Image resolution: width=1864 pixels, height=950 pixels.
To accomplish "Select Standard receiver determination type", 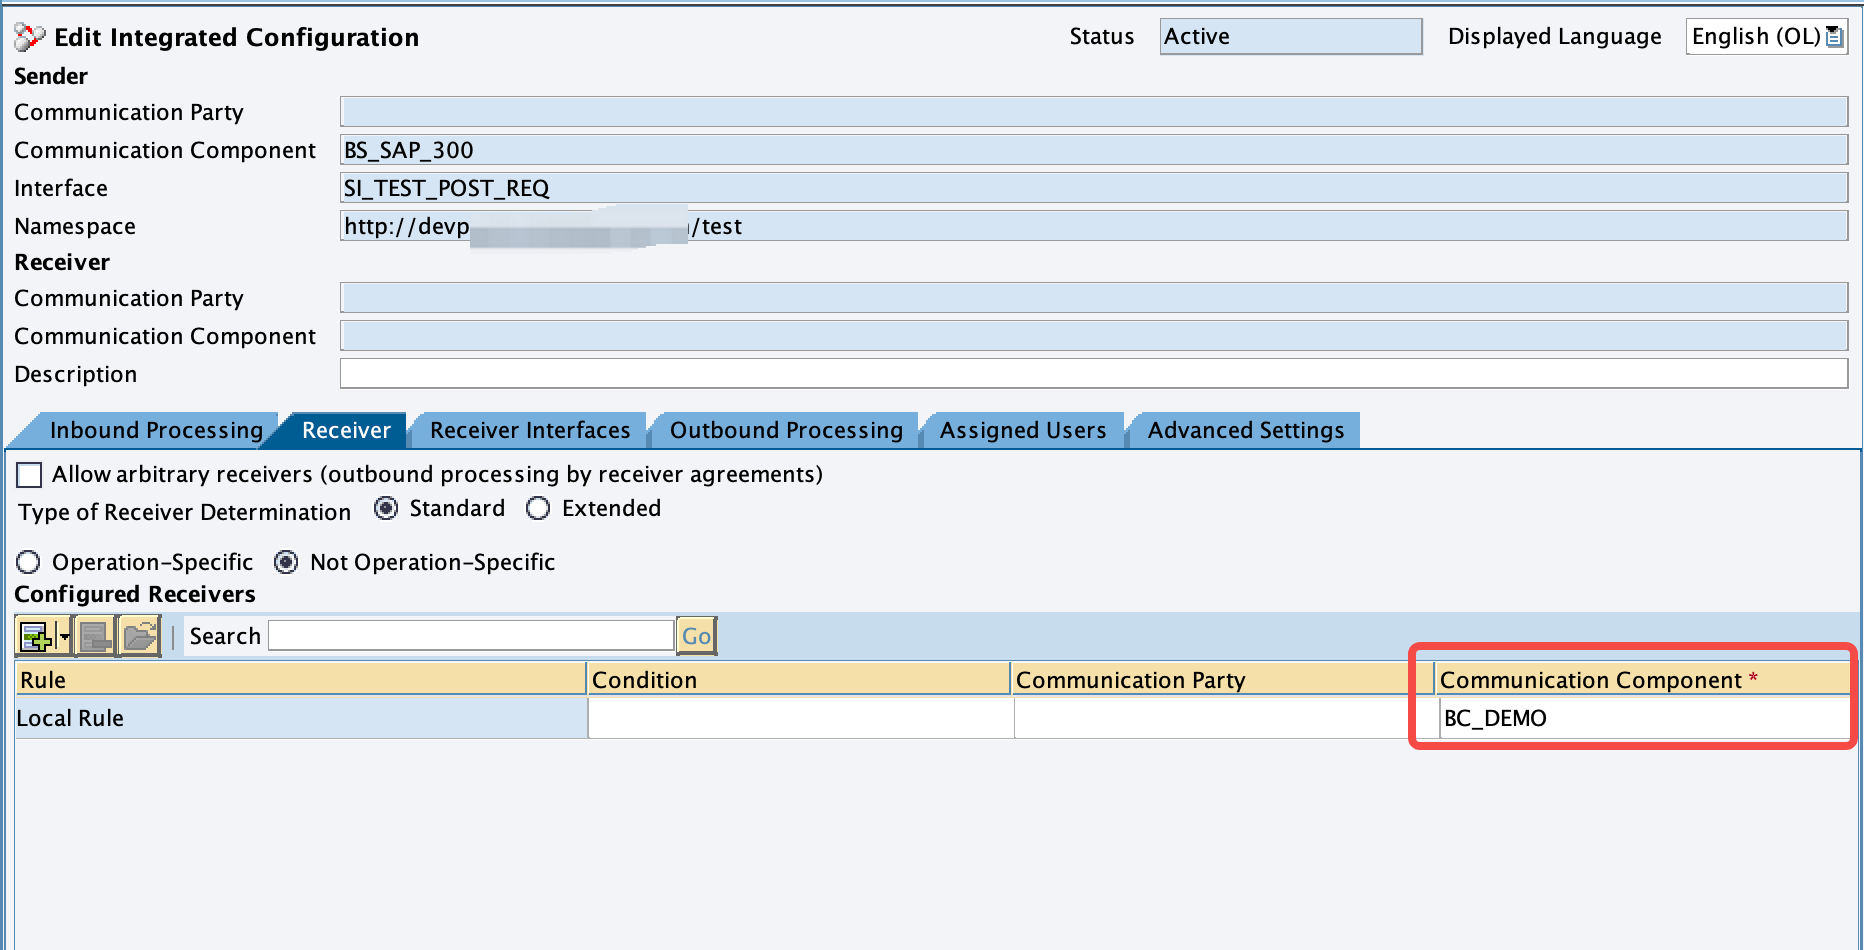I will click(386, 509).
